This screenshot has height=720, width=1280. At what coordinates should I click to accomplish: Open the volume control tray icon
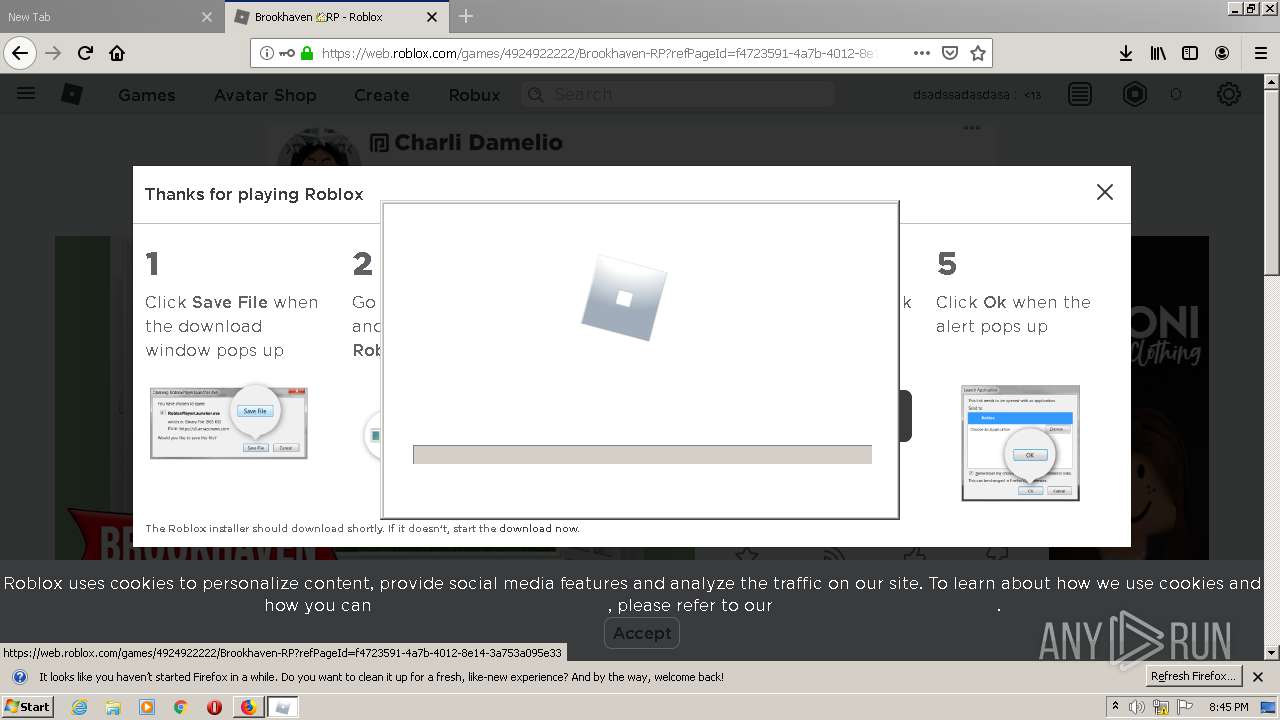[x=1136, y=707]
